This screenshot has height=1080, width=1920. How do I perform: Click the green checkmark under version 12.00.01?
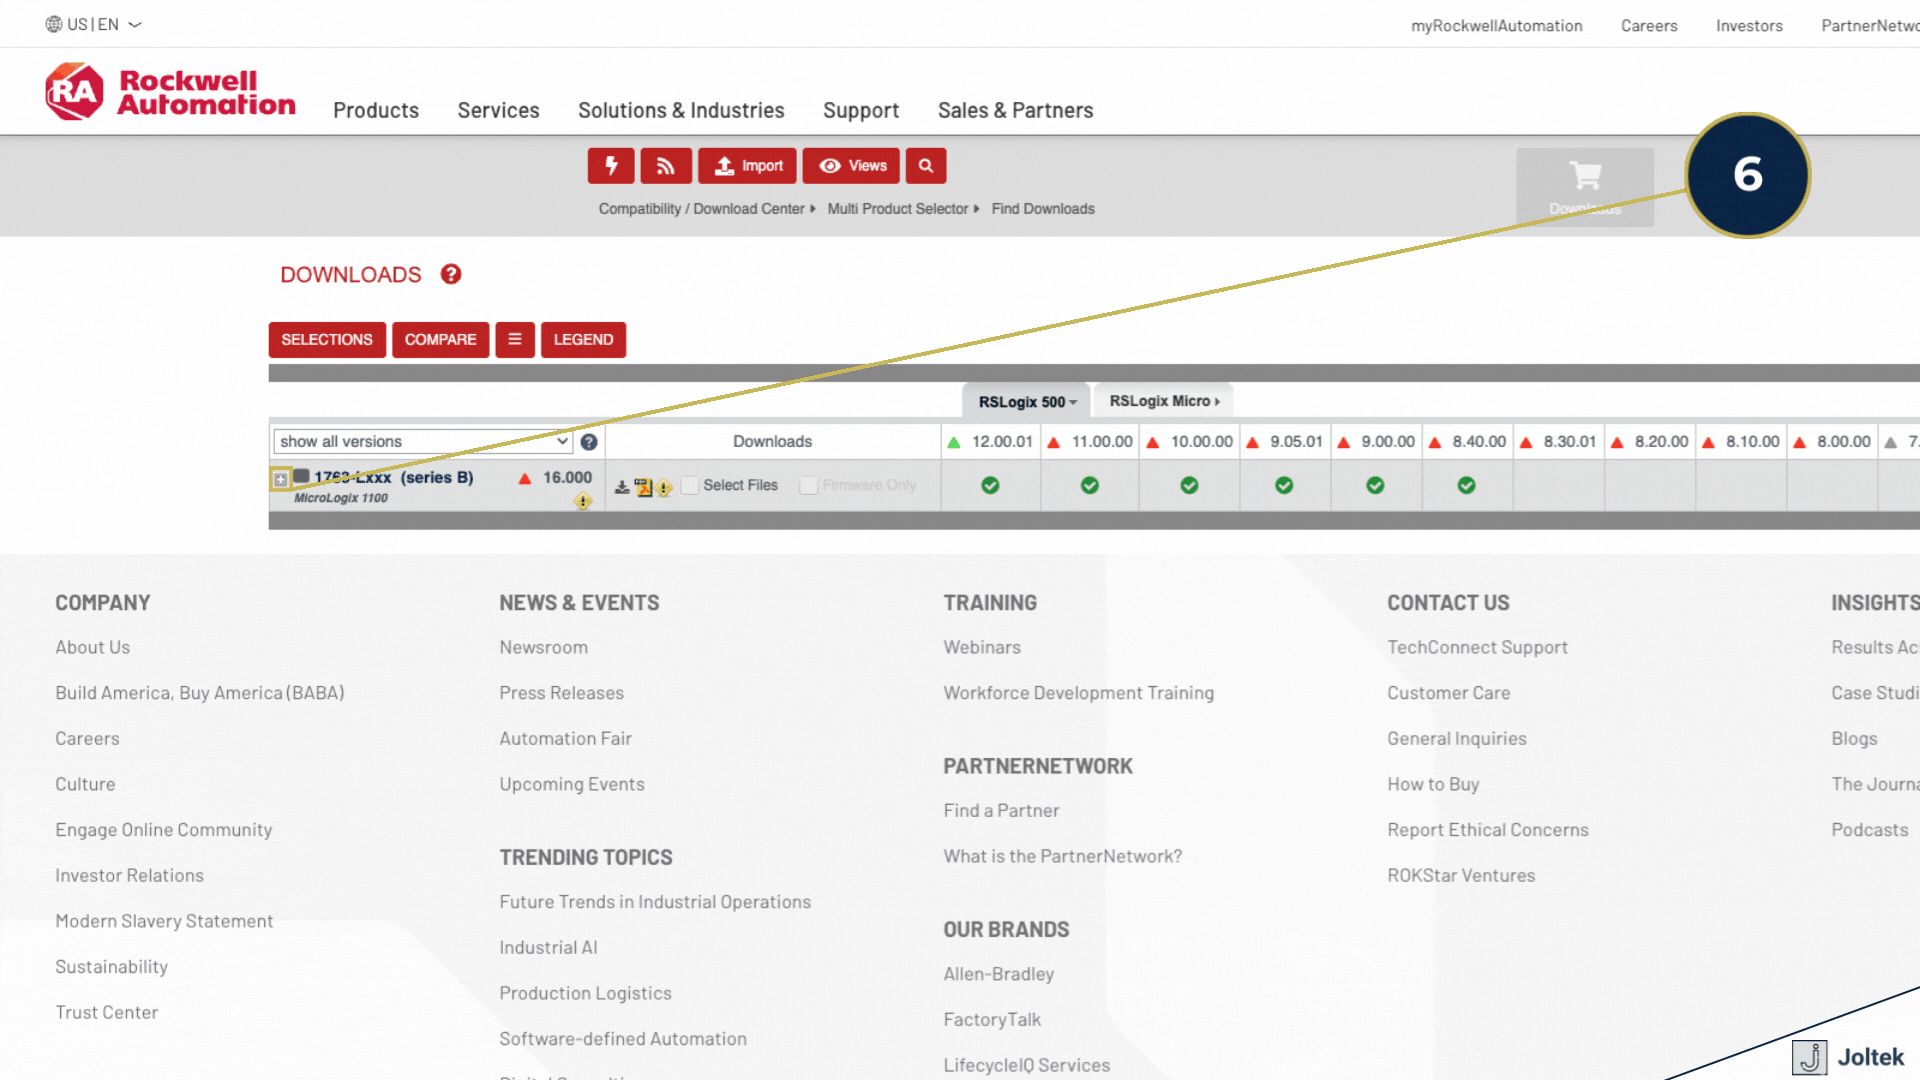click(x=990, y=486)
